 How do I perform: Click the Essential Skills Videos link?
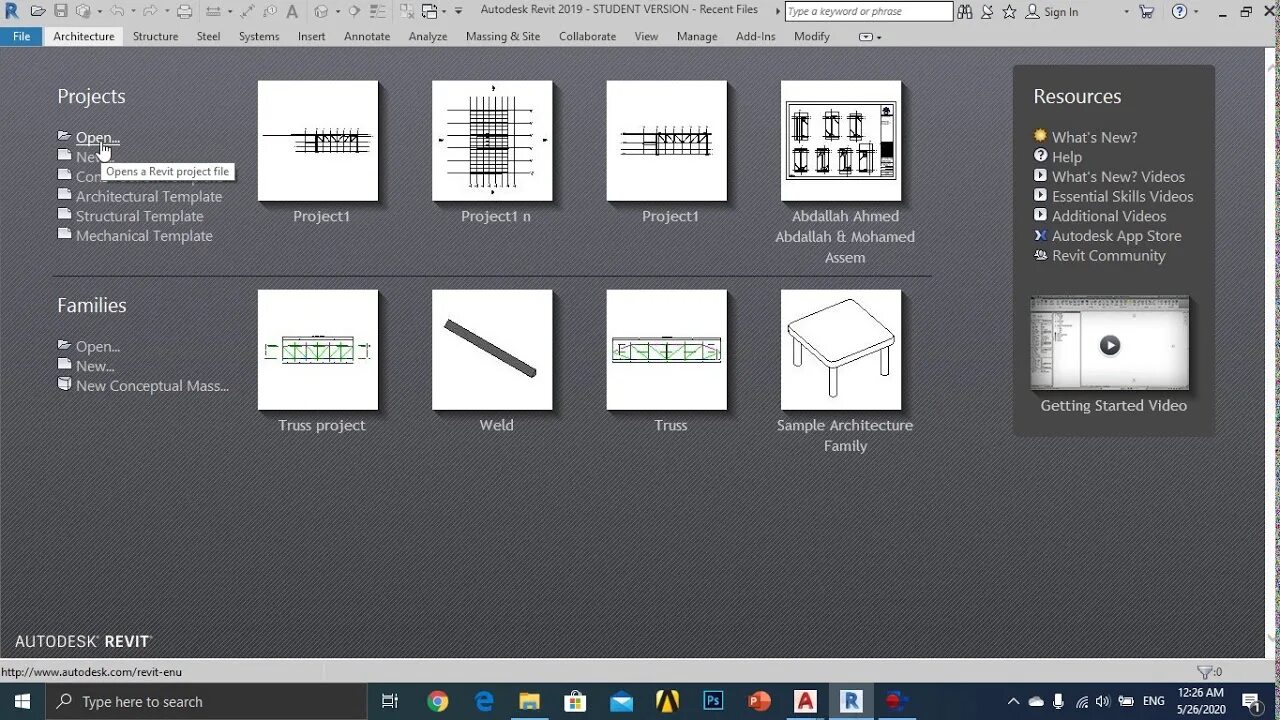coord(1122,196)
